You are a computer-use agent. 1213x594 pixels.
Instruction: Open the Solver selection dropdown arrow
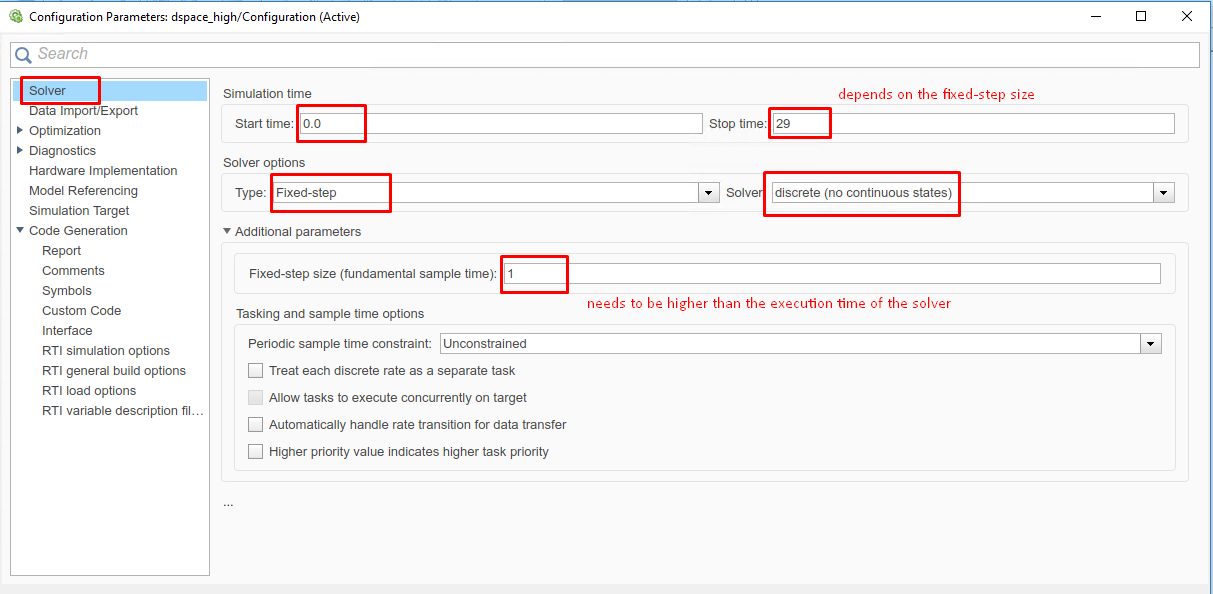tap(1163, 193)
